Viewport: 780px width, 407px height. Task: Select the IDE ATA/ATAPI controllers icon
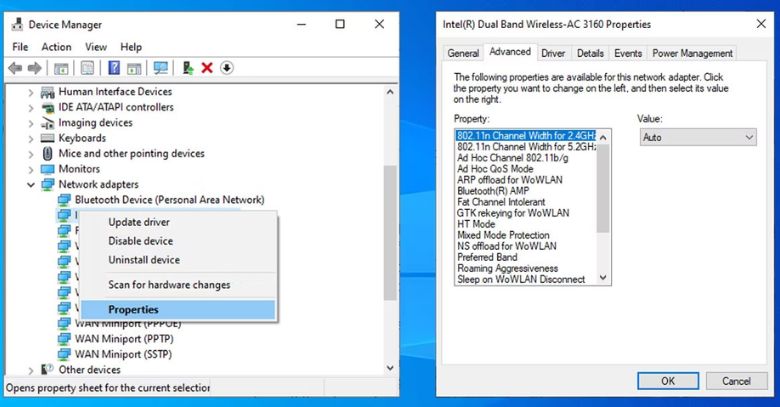click(x=48, y=107)
